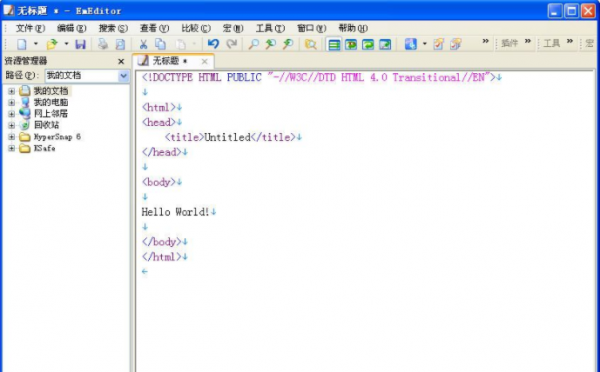Click the blue configuration icon
Image resolution: width=600 pixels, height=372 pixels.
click(x=411, y=44)
